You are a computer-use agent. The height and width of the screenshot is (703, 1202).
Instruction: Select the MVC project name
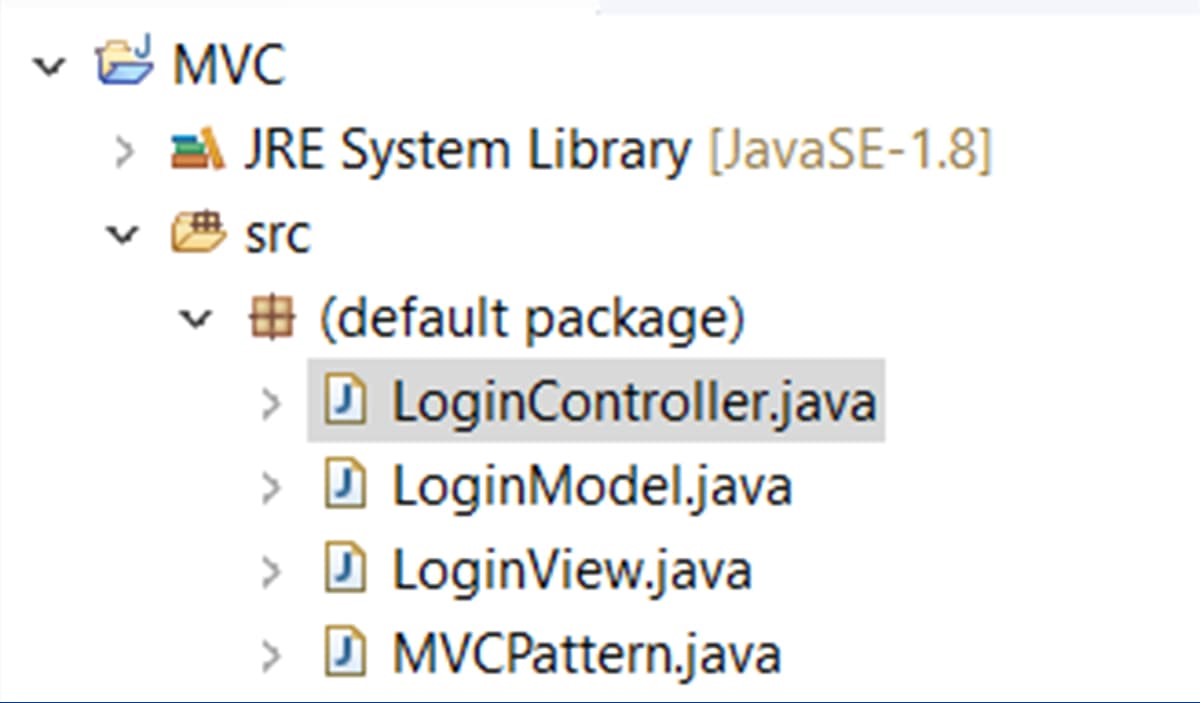point(229,66)
